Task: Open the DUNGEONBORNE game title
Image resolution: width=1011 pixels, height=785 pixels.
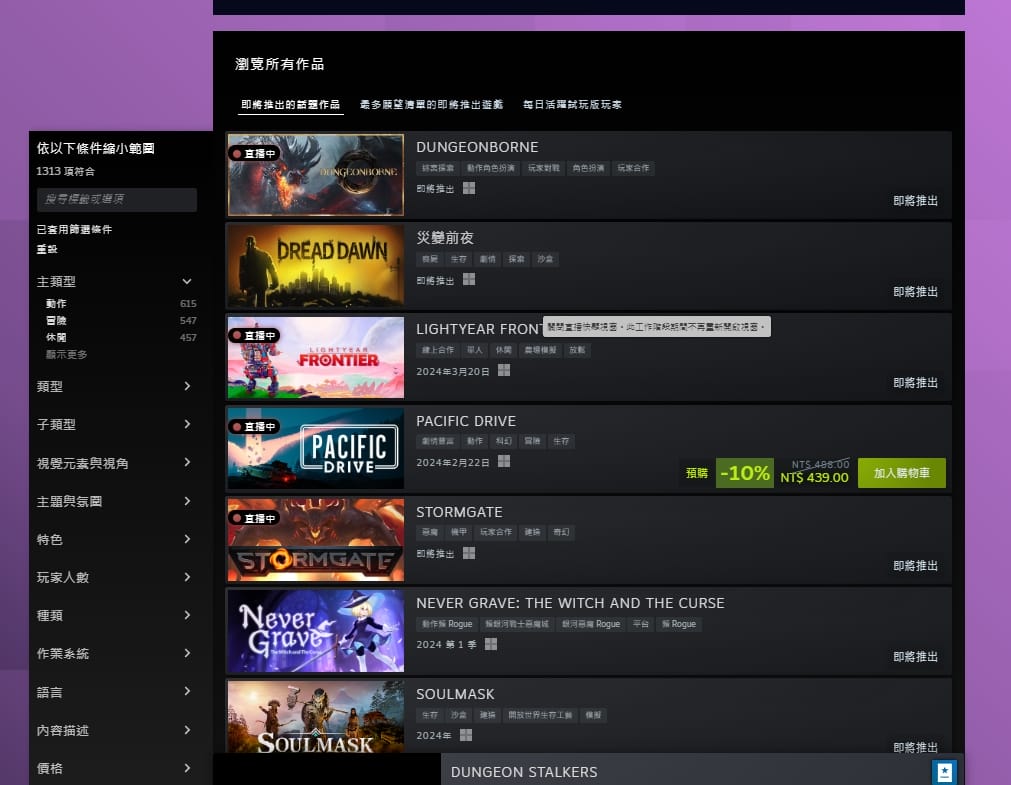Action: click(x=477, y=147)
